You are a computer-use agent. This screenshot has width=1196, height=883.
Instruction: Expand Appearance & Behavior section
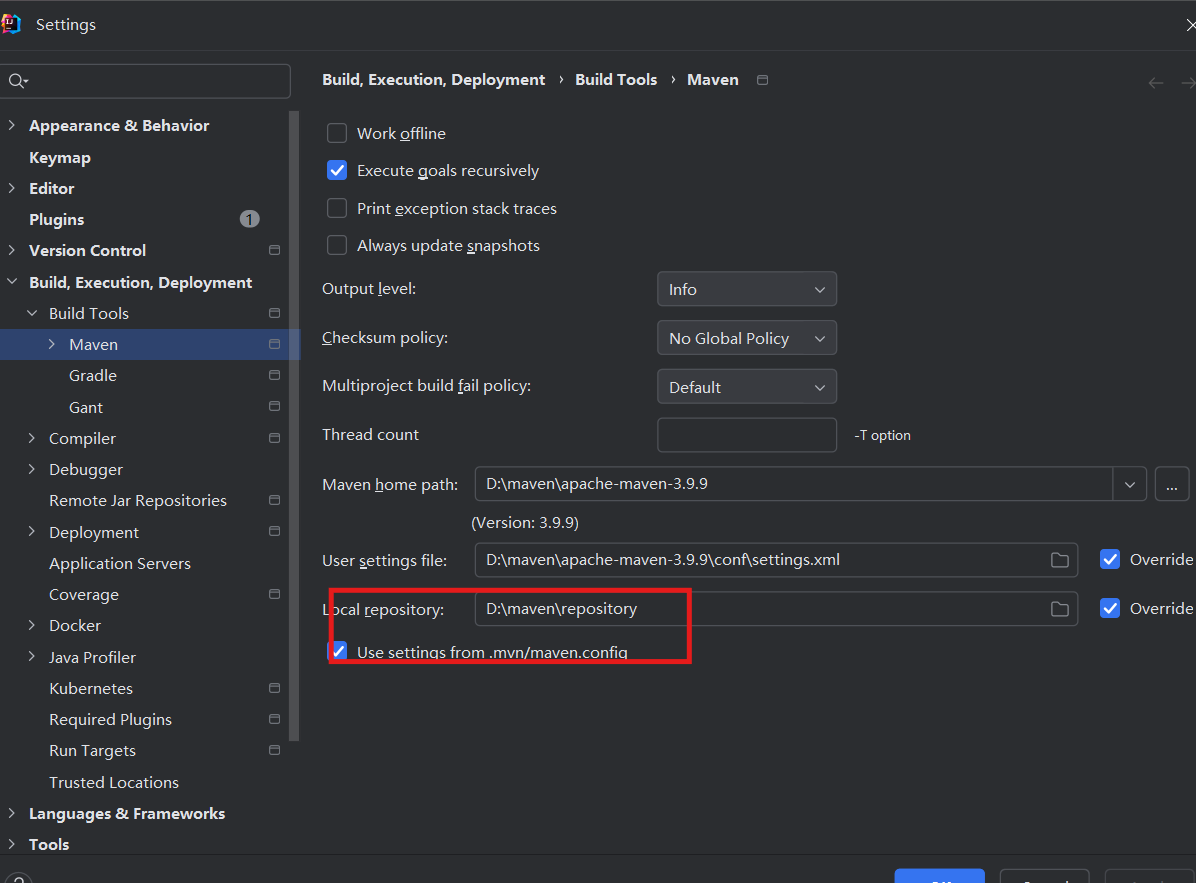pyautogui.click(x=11, y=125)
